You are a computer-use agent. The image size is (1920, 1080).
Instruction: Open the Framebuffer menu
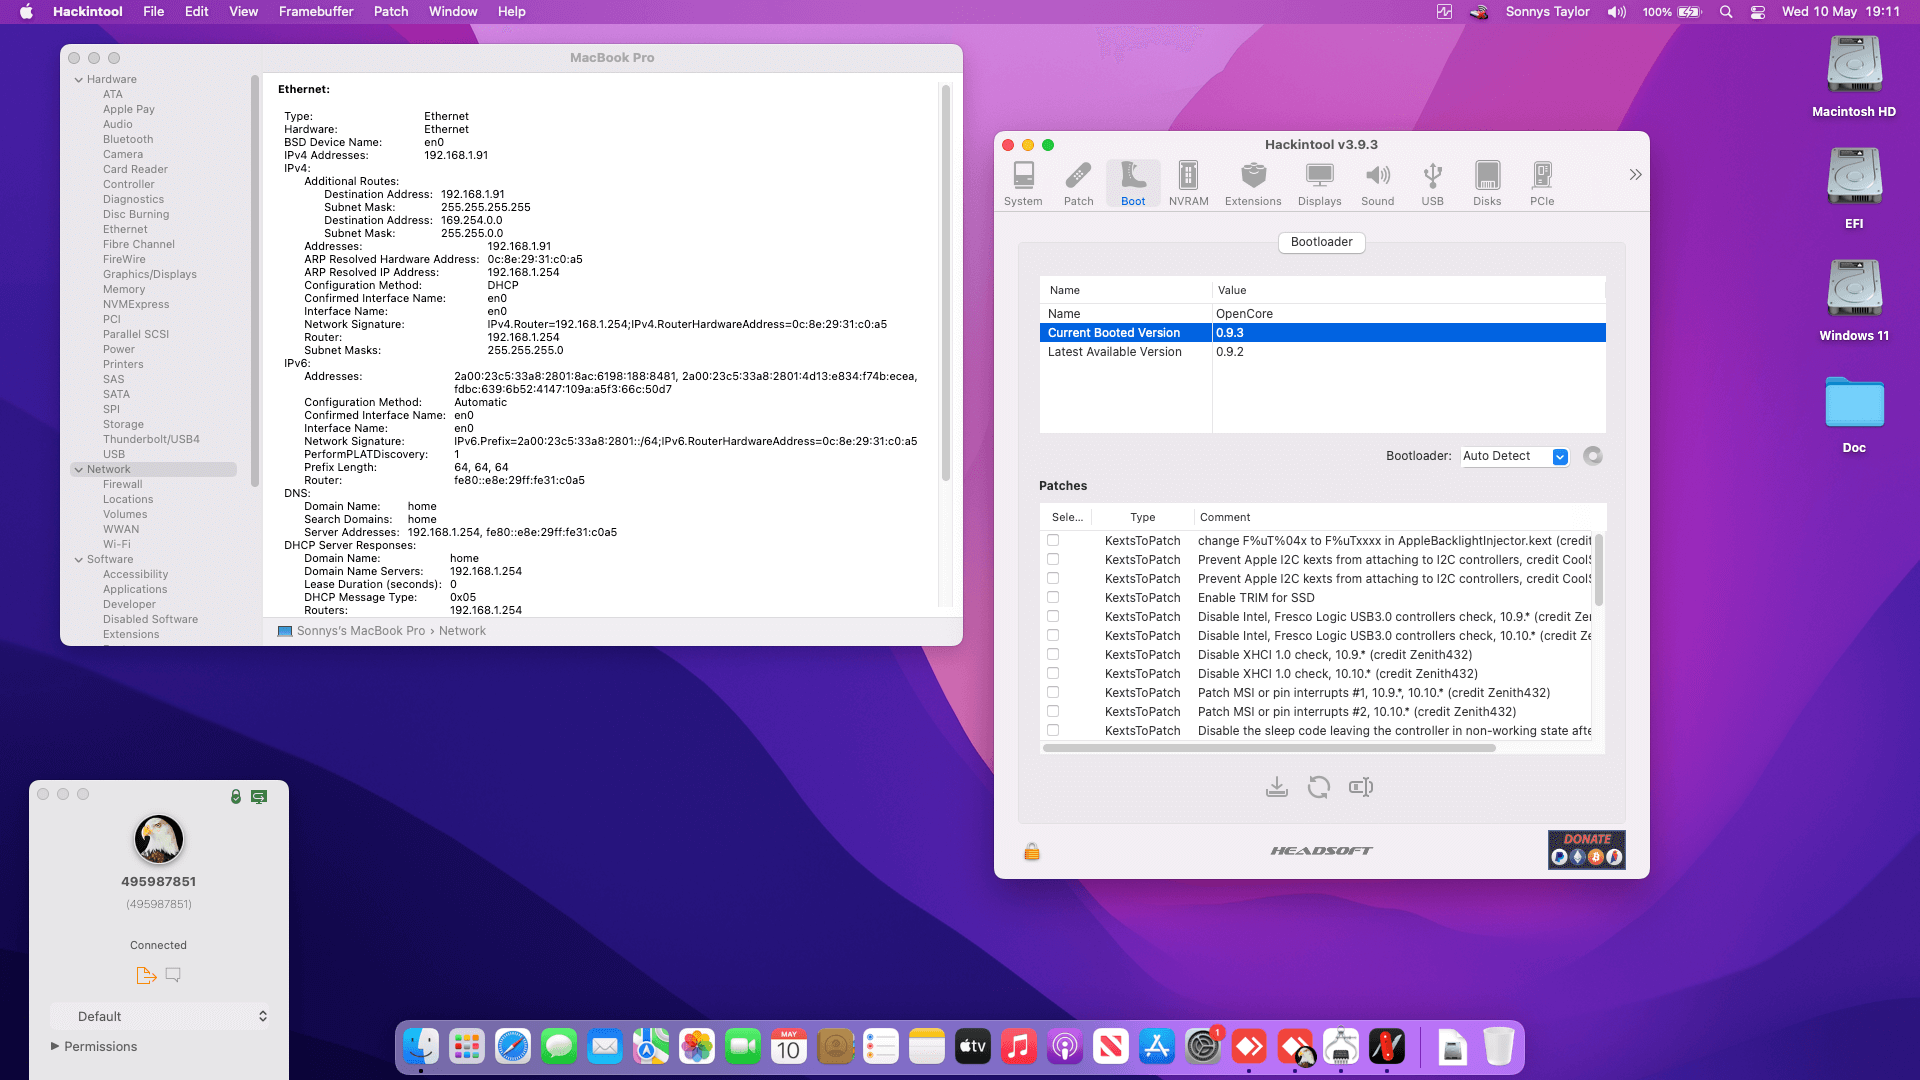(315, 12)
